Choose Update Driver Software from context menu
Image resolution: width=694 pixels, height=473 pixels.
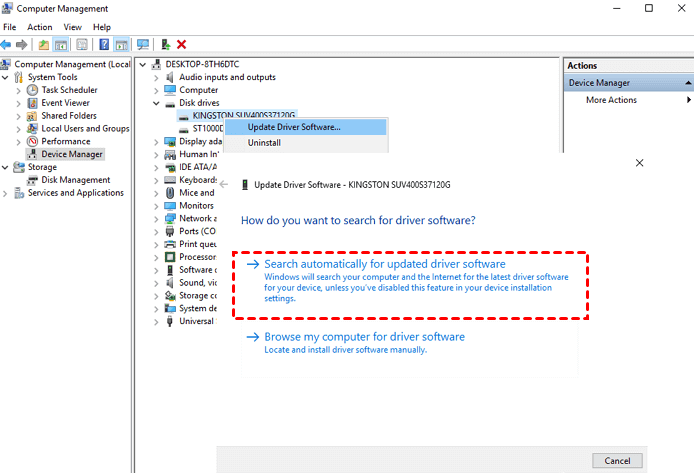pyautogui.click(x=306, y=127)
